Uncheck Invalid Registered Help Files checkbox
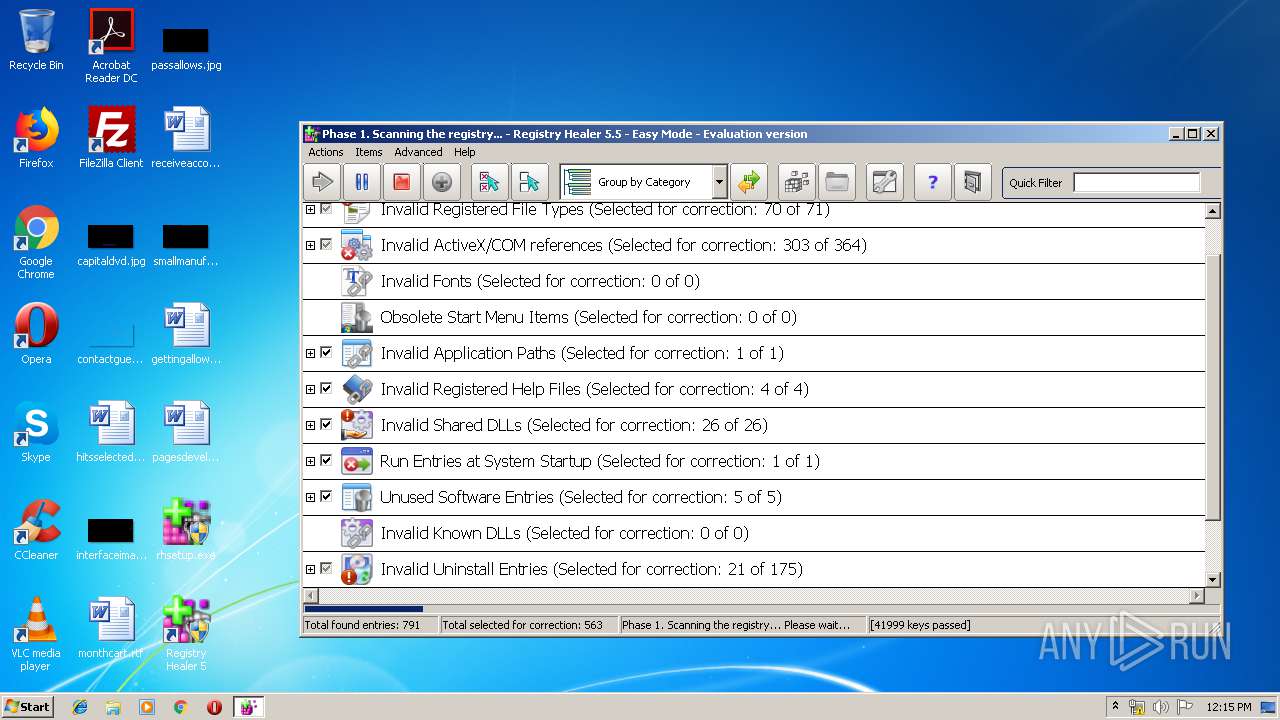This screenshot has width=1280, height=720. (326, 389)
